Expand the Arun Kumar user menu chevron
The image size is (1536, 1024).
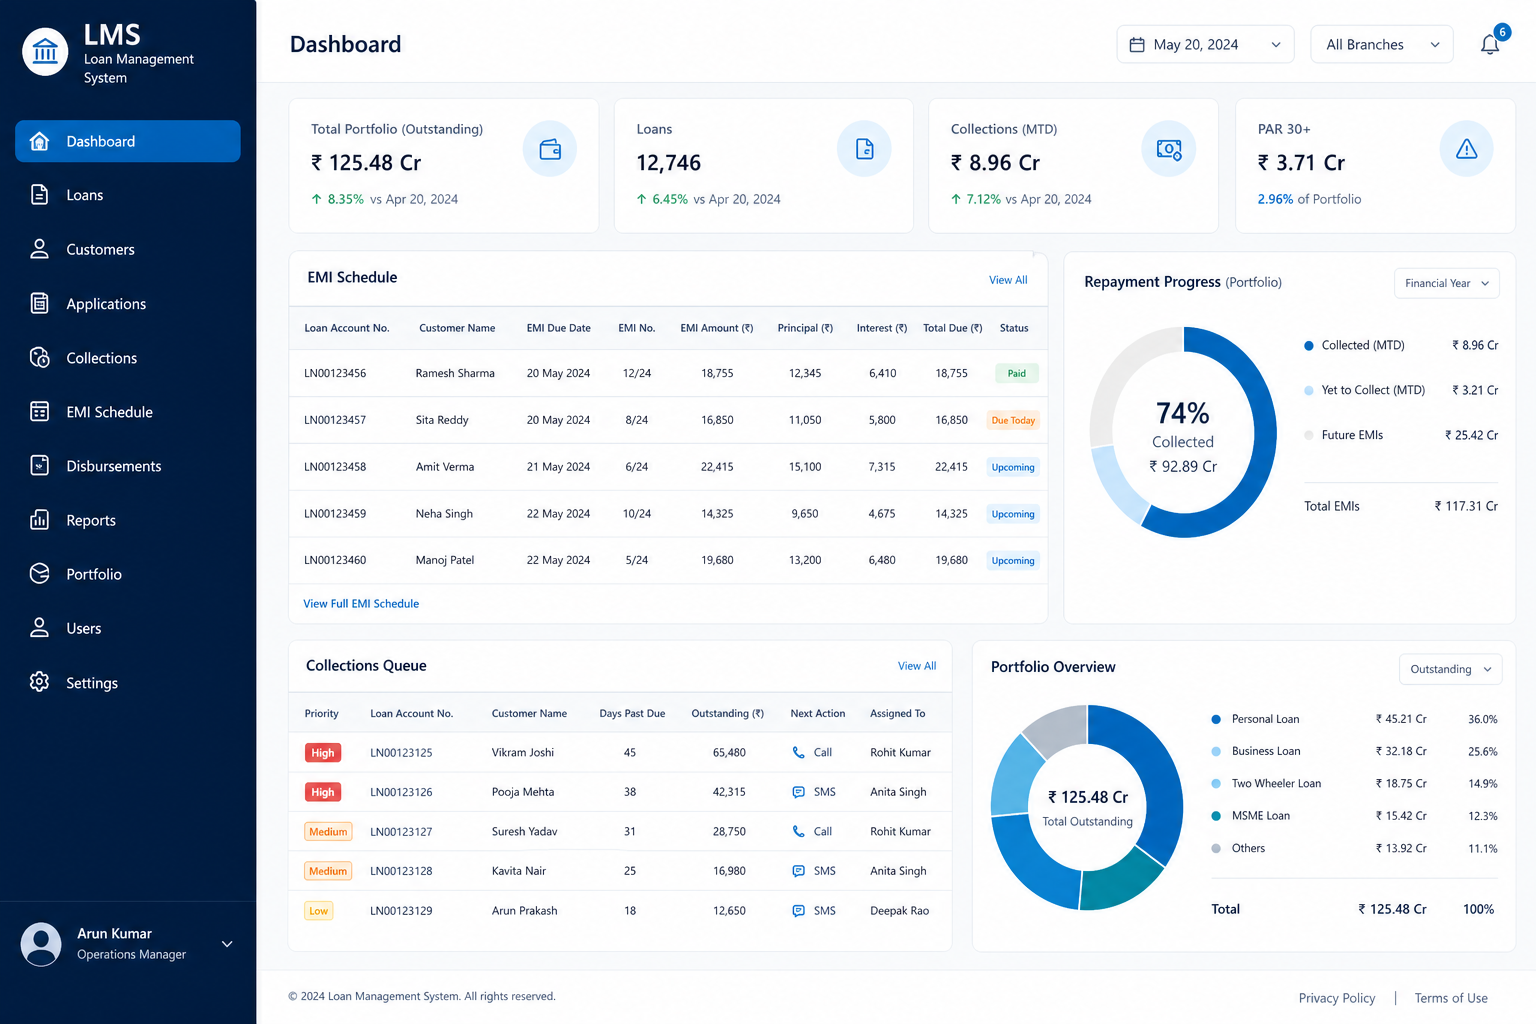tap(227, 944)
